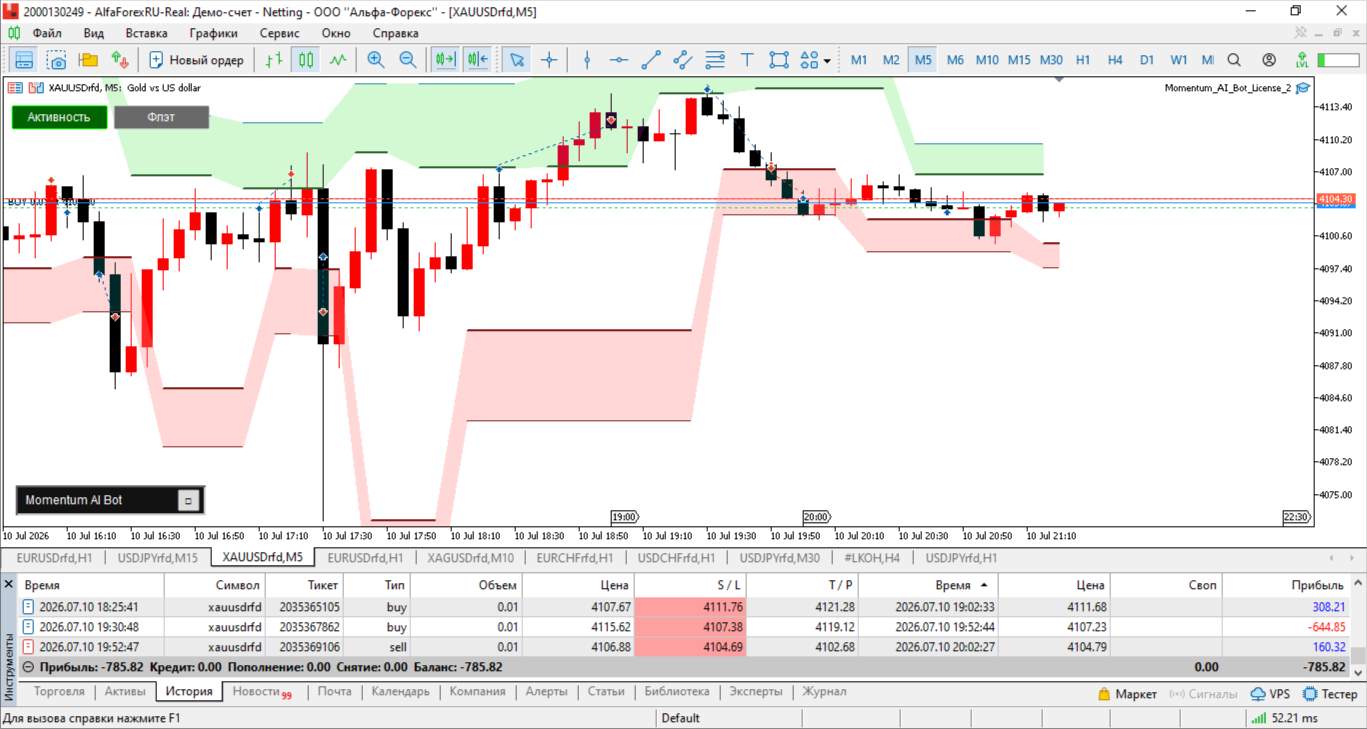Click the gray Флэт button

[x=161, y=117]
